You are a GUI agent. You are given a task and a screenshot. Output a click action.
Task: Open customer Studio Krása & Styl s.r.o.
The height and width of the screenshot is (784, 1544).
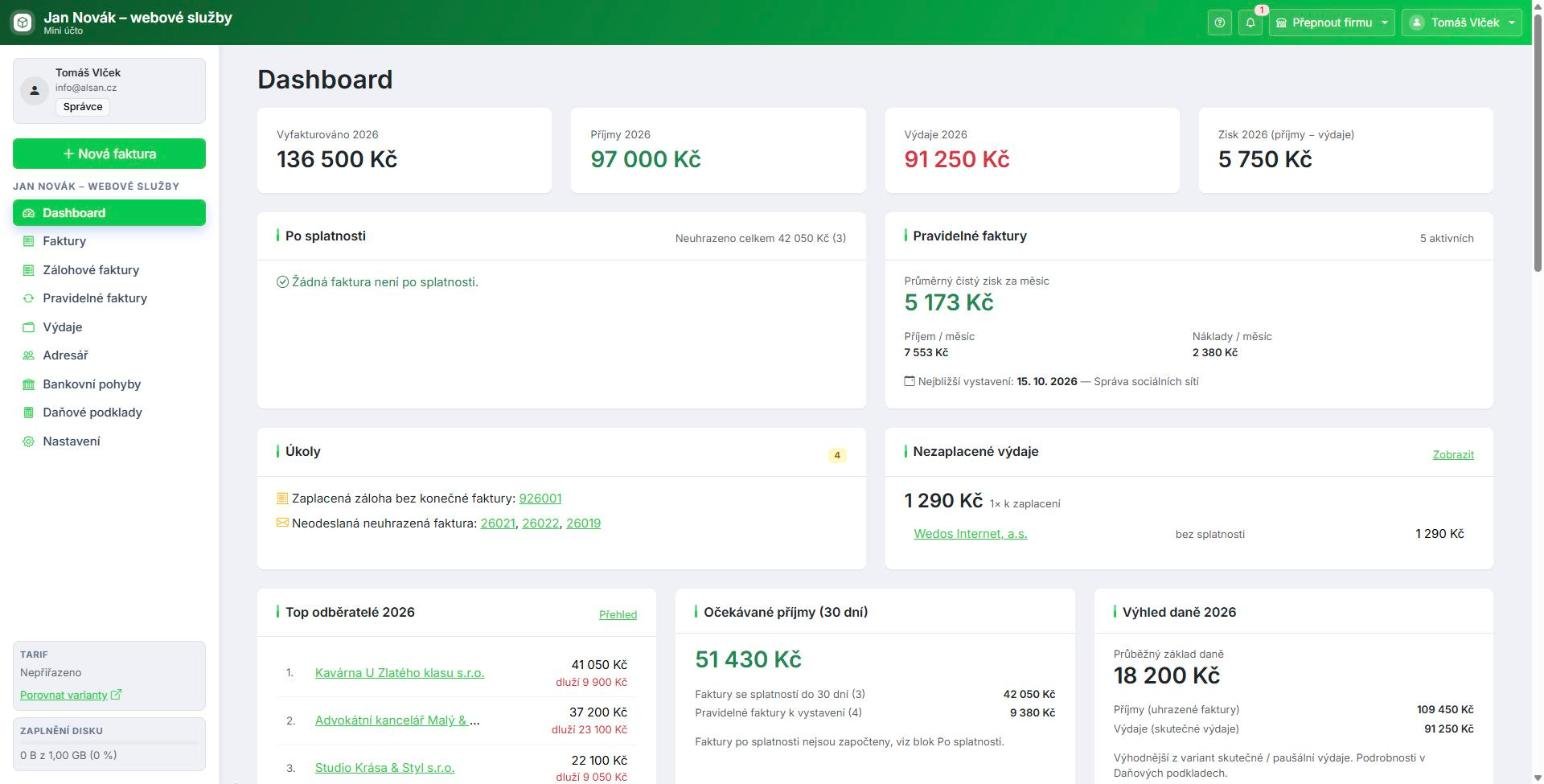click(x=384, y=768)
